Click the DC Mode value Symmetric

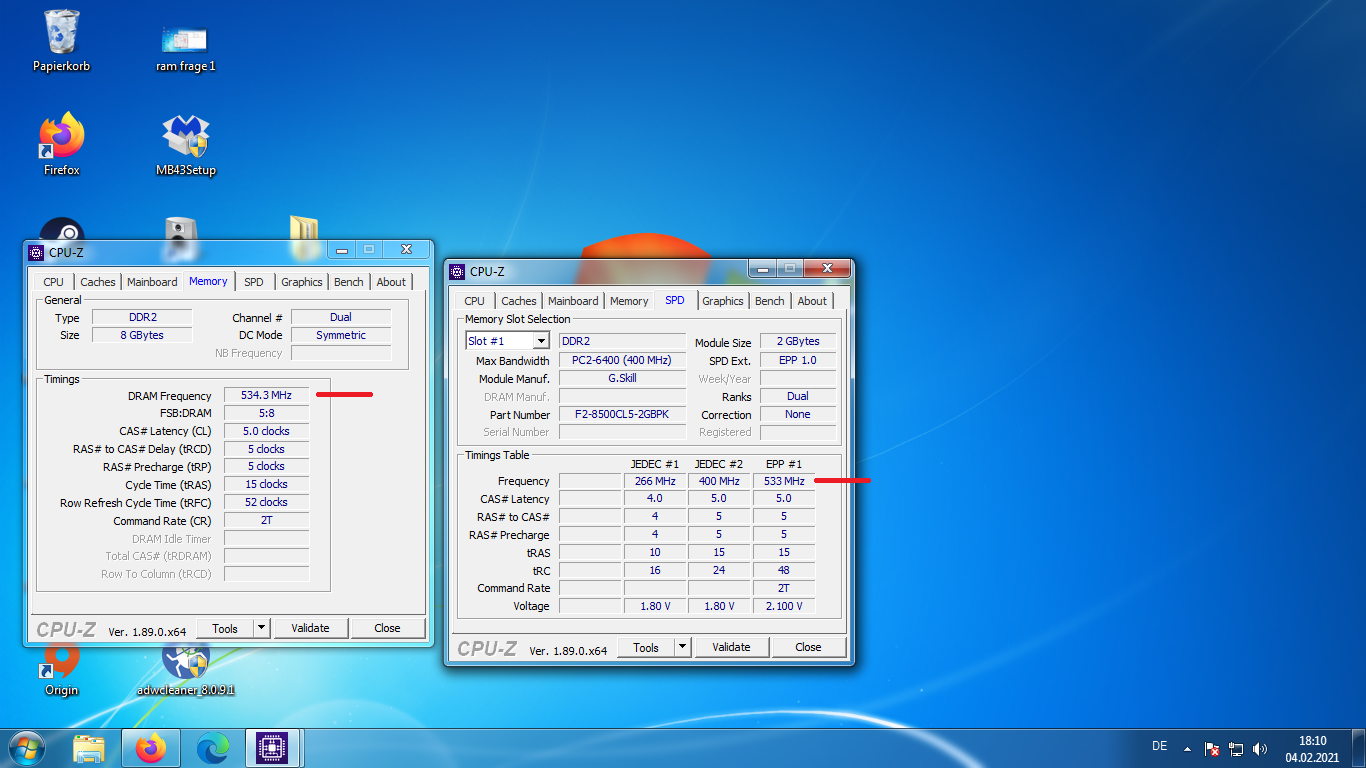[341, 335]
